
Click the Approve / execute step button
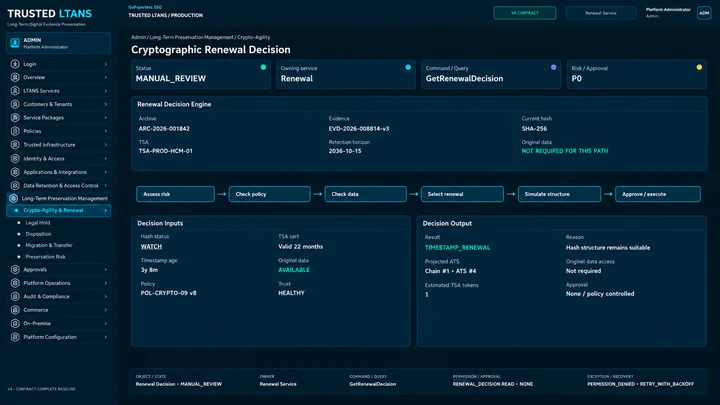coord(658,194)
